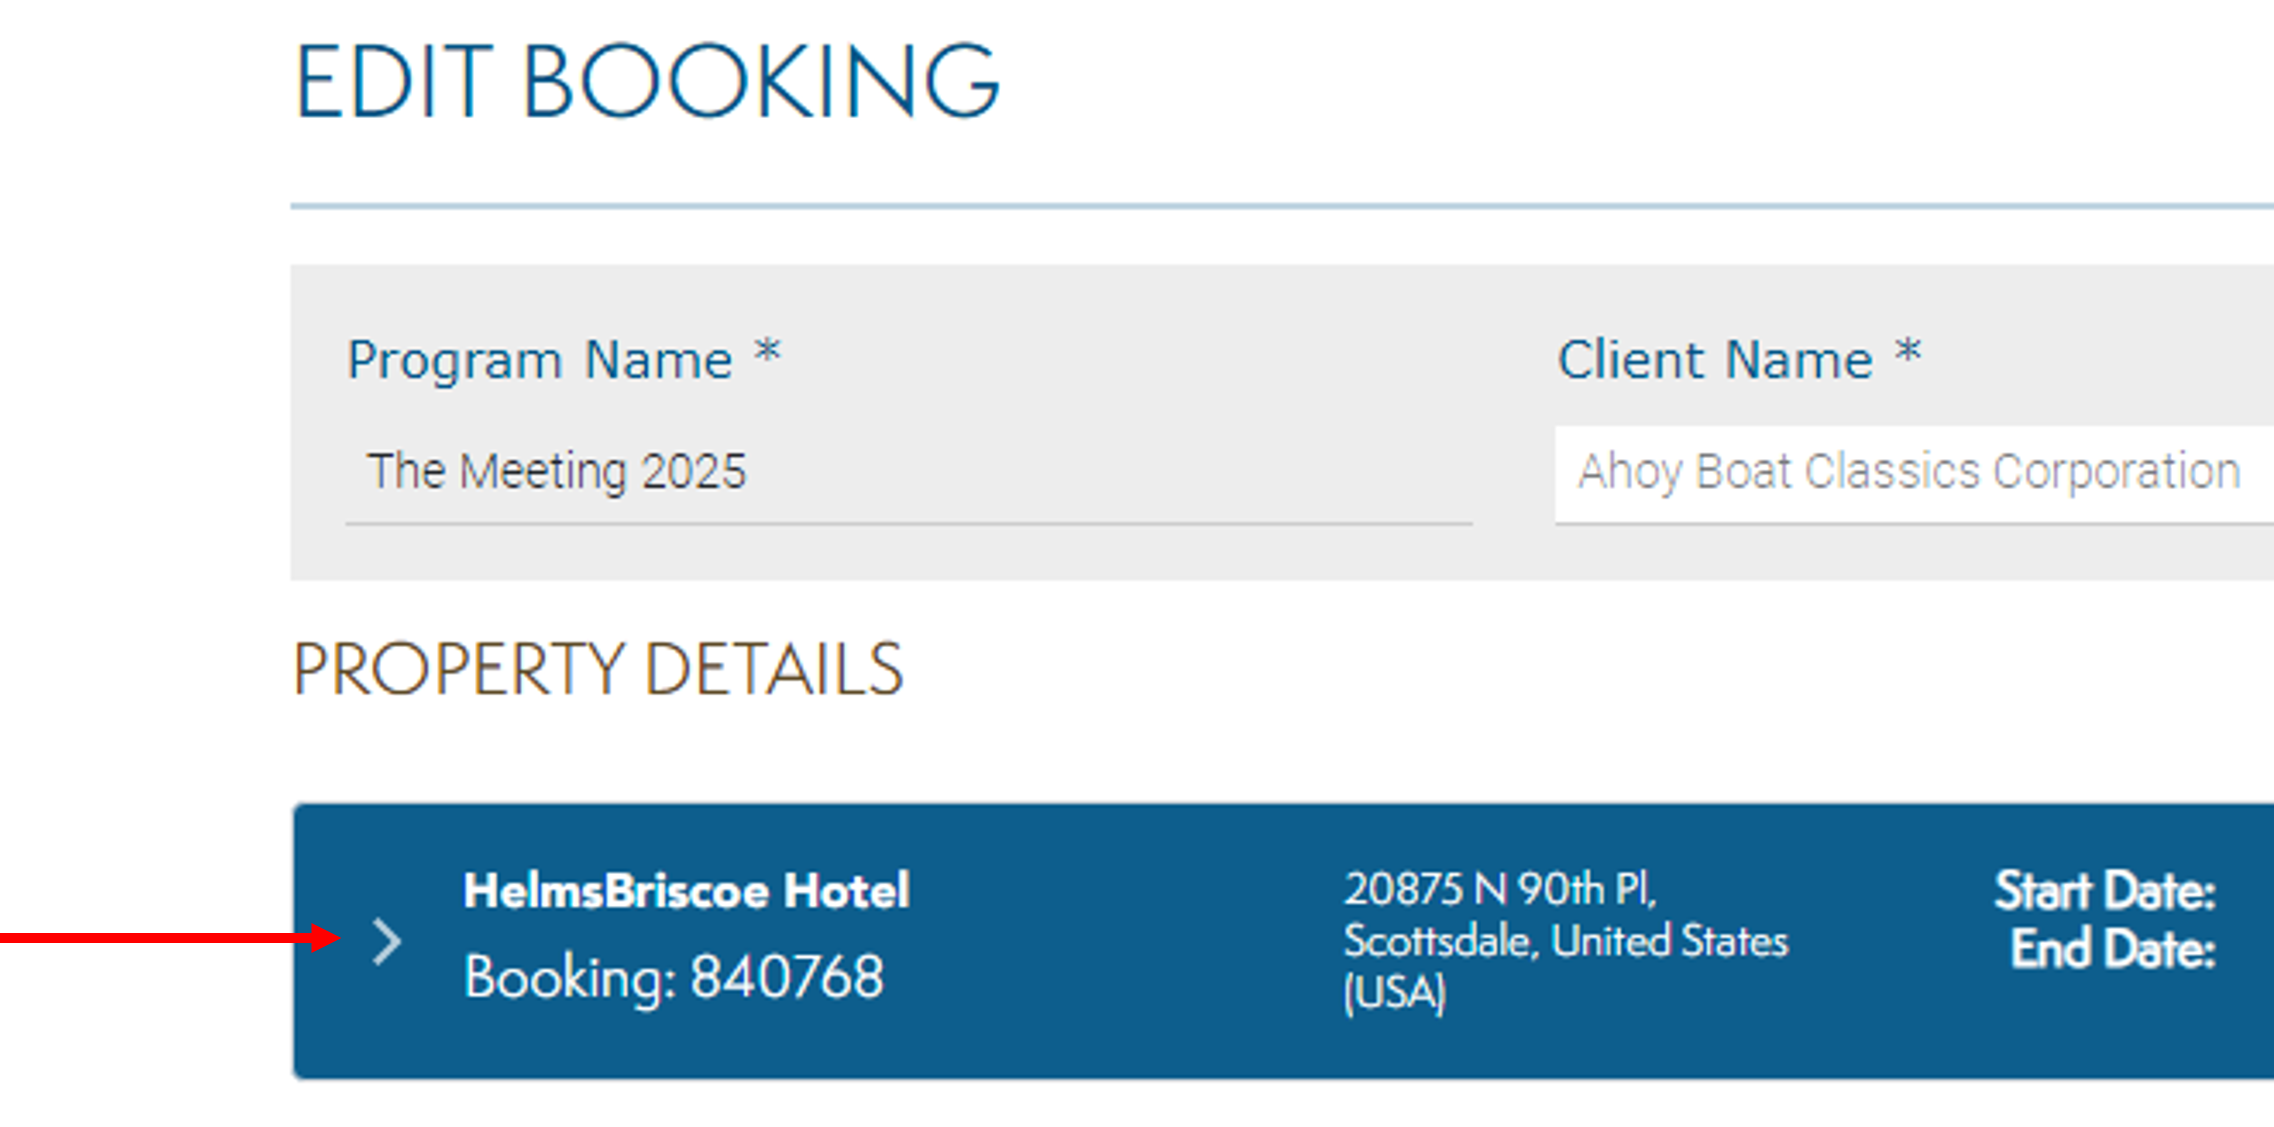
Task: Click the word Booking in the property card
Action: point(562,977)
